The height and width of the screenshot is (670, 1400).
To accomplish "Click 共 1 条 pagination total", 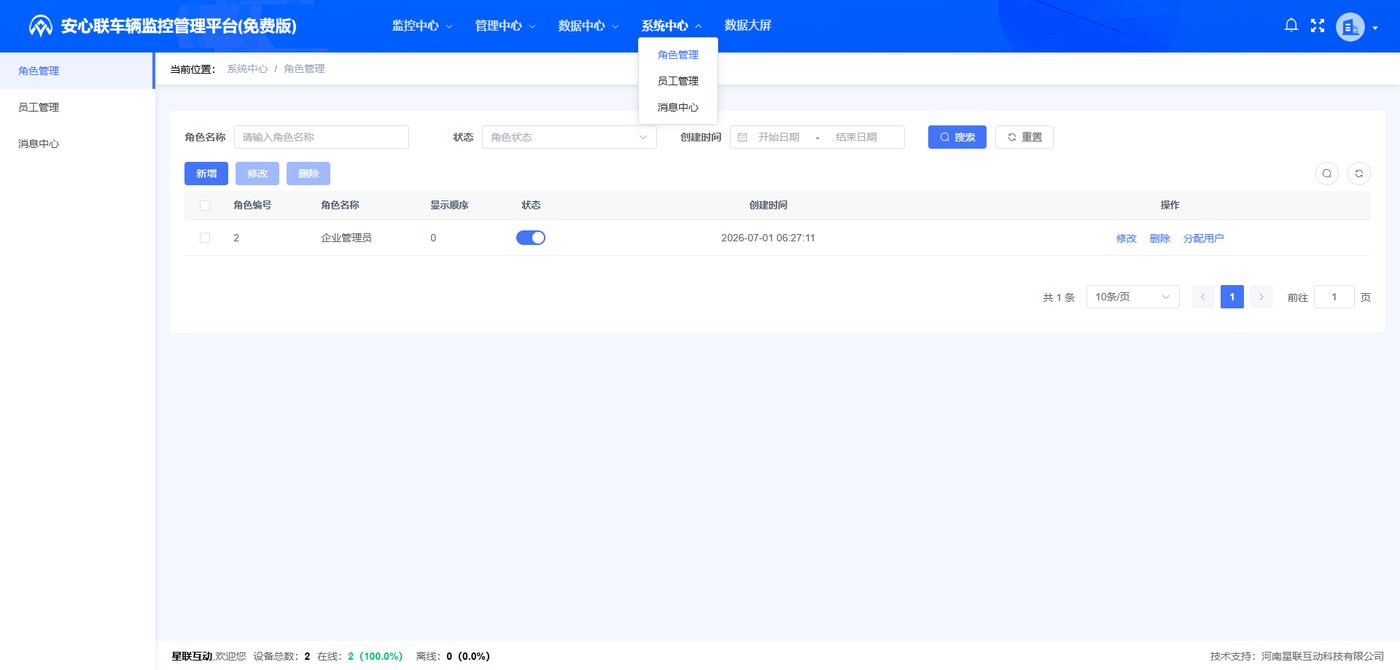I will [x=1058, y=297].
